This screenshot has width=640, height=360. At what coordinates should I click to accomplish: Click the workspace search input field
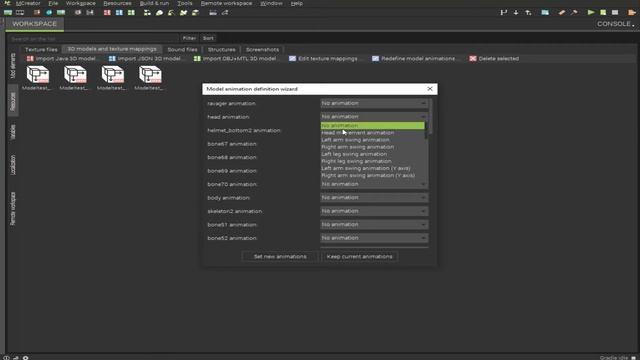(x=93, y=39)
